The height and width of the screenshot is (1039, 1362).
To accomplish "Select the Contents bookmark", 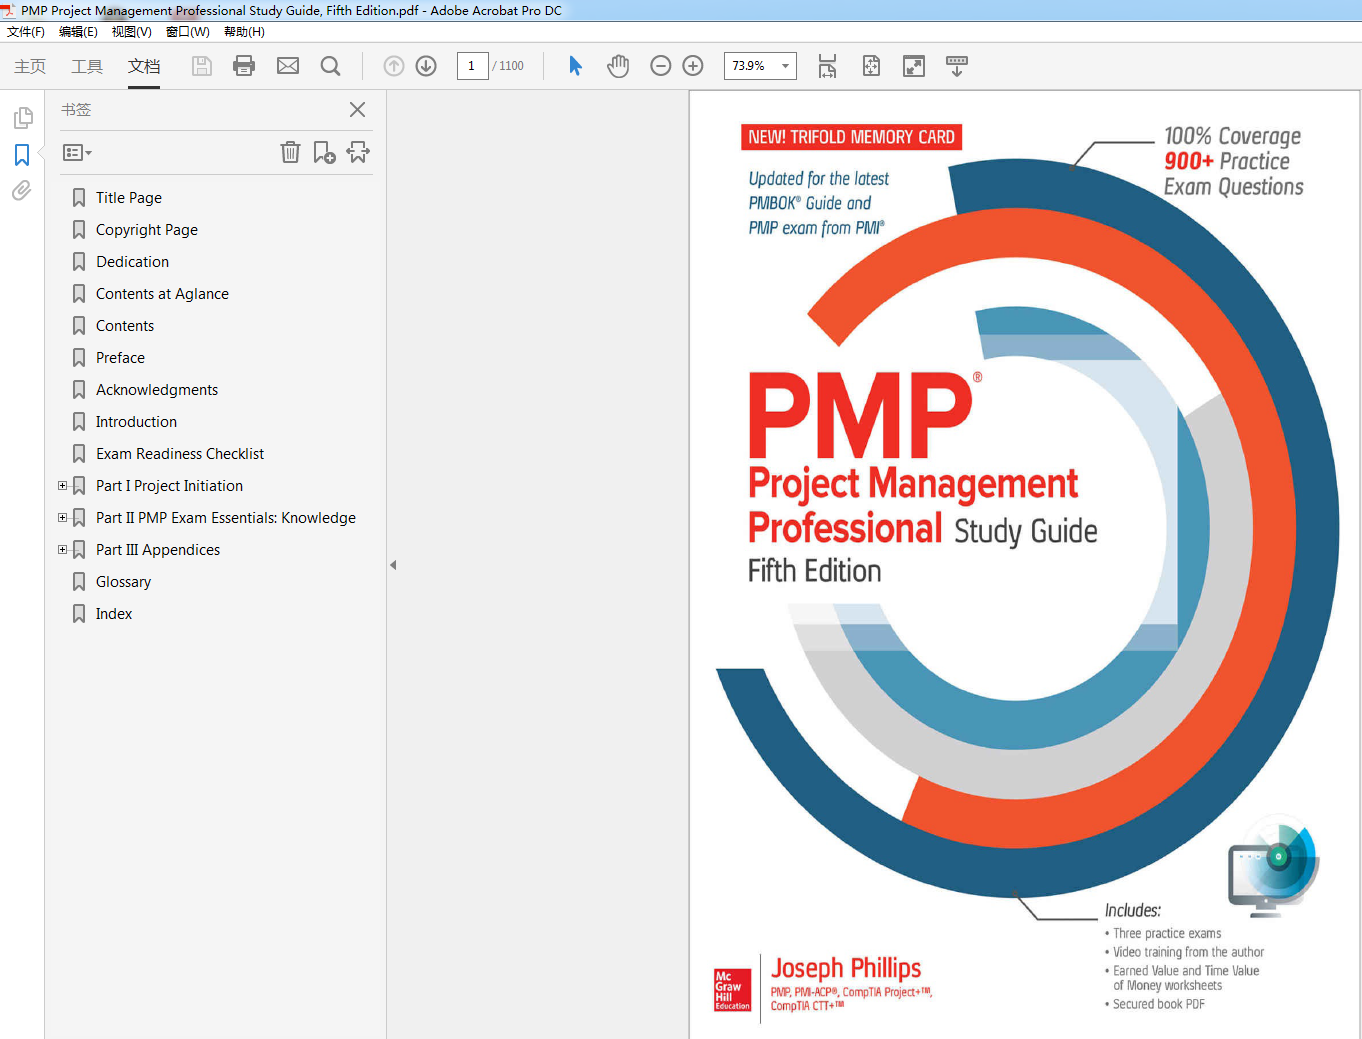I will point(125,326).
